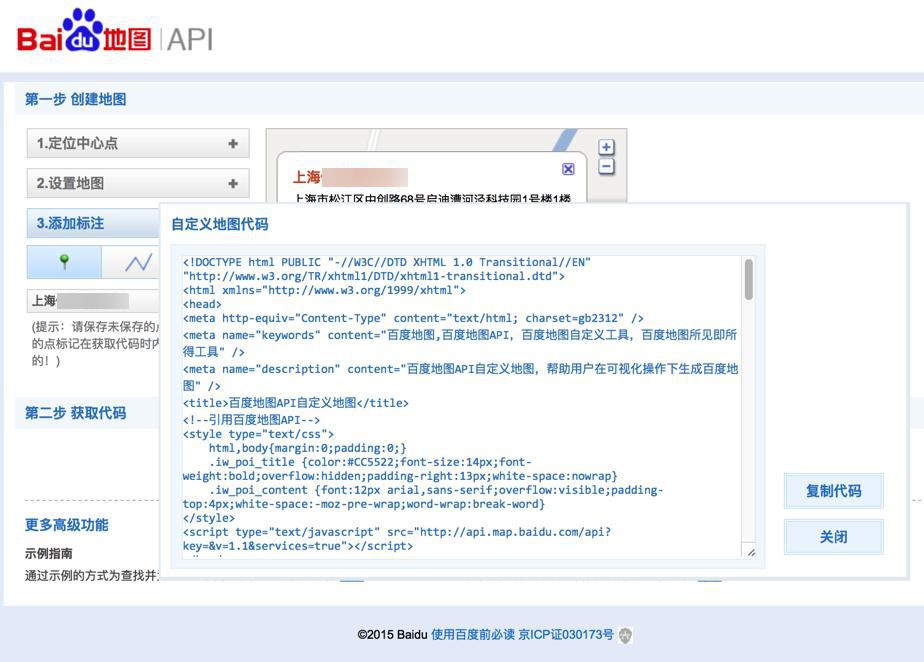924x662 pixels.
Task: Open the 京ICP证030173号 link
Action: tap(566, 635)
